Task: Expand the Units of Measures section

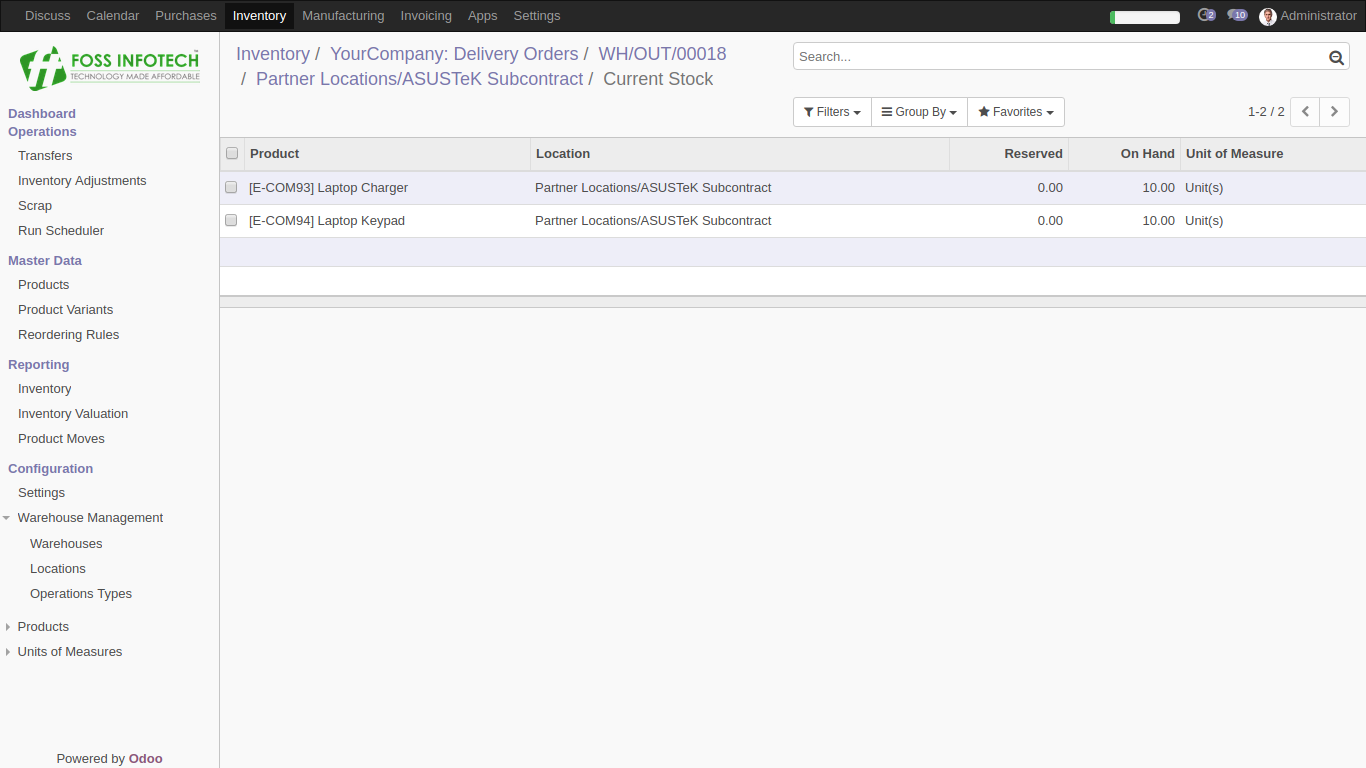Action: click(x=70, y=652)
